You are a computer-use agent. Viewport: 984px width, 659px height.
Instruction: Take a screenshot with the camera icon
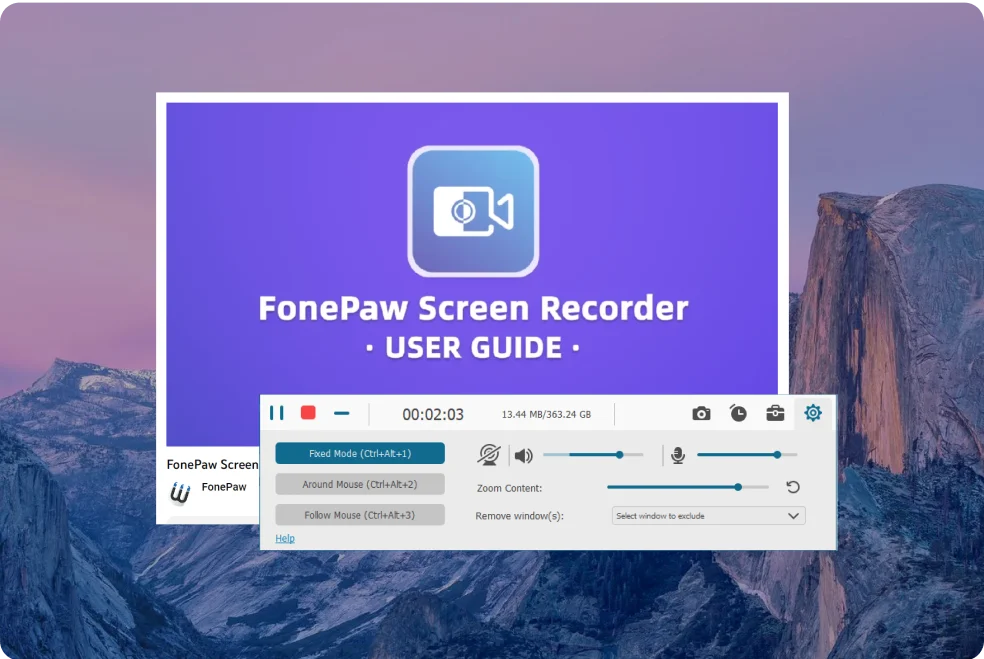701,414
